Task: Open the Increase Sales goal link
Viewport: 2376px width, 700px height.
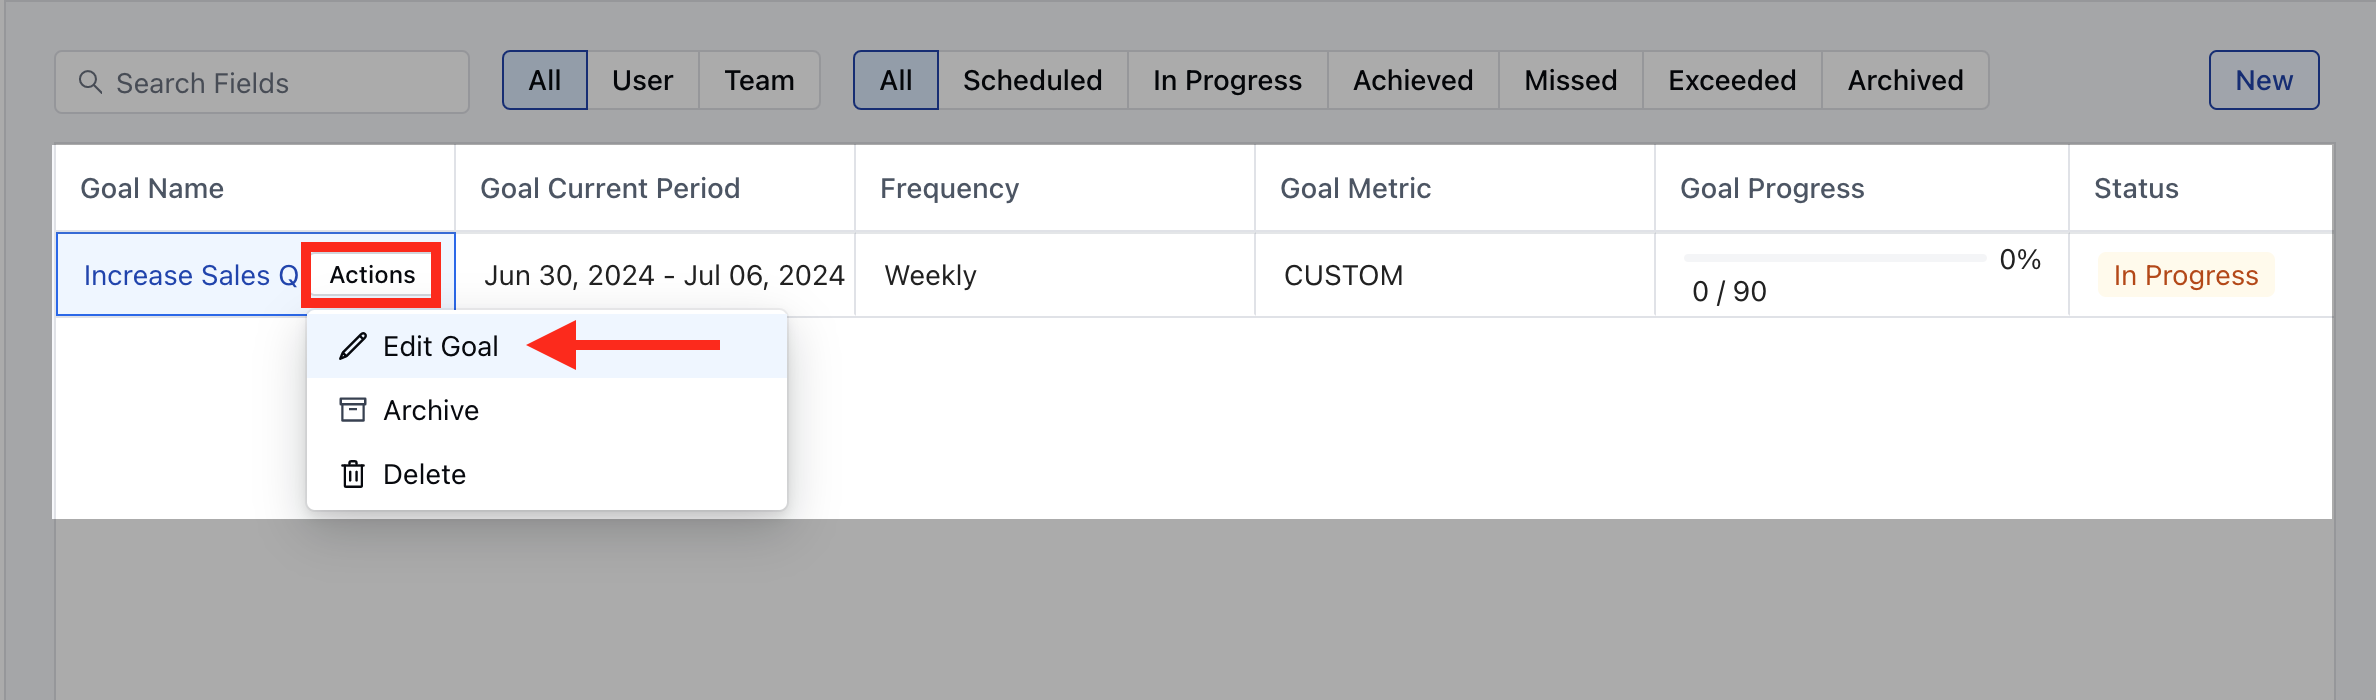Action: pyautogui.click(x=191, y=275)
